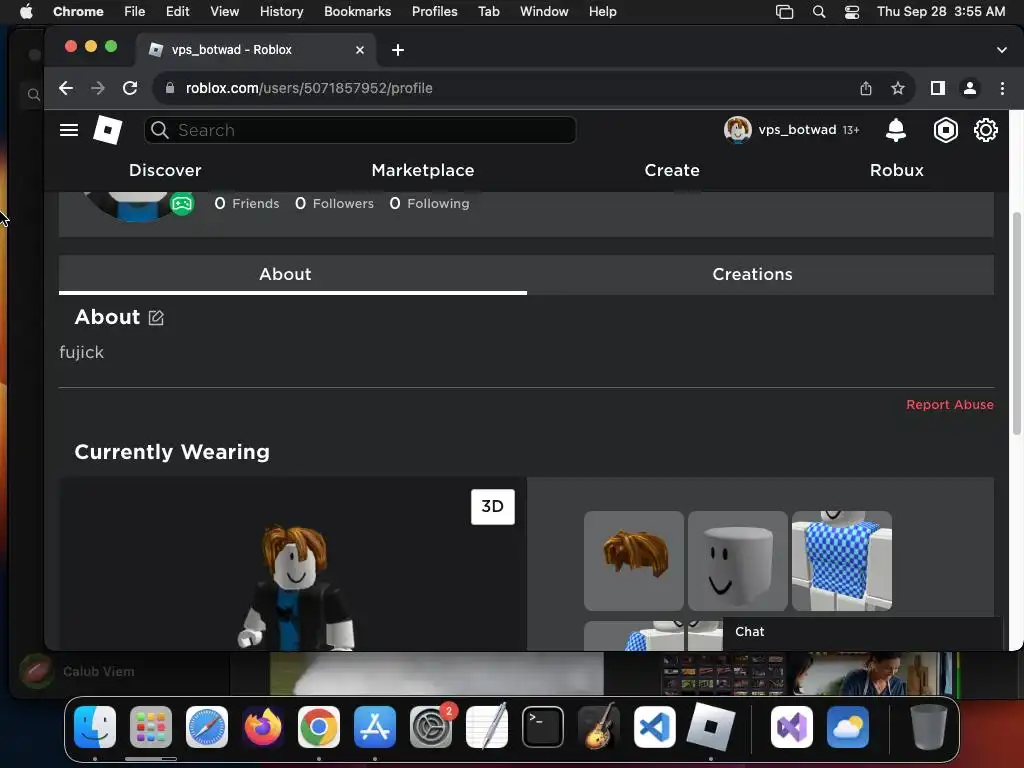View the 0 Friends list
The image size is (1024, 768).
(247, 204)
